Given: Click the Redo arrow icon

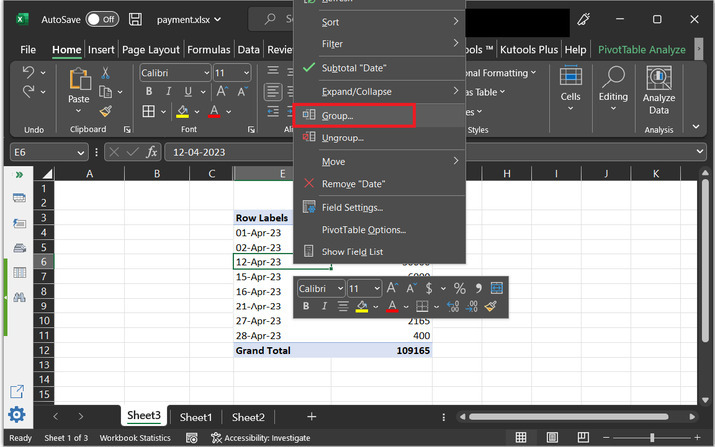Looking at the screenshot, I should 29,91.
